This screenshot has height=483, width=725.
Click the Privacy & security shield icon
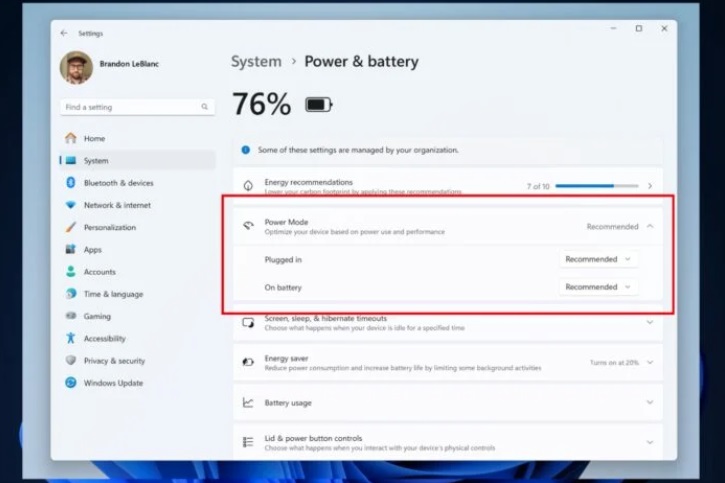pyautogui.click(x=71, y=360)
